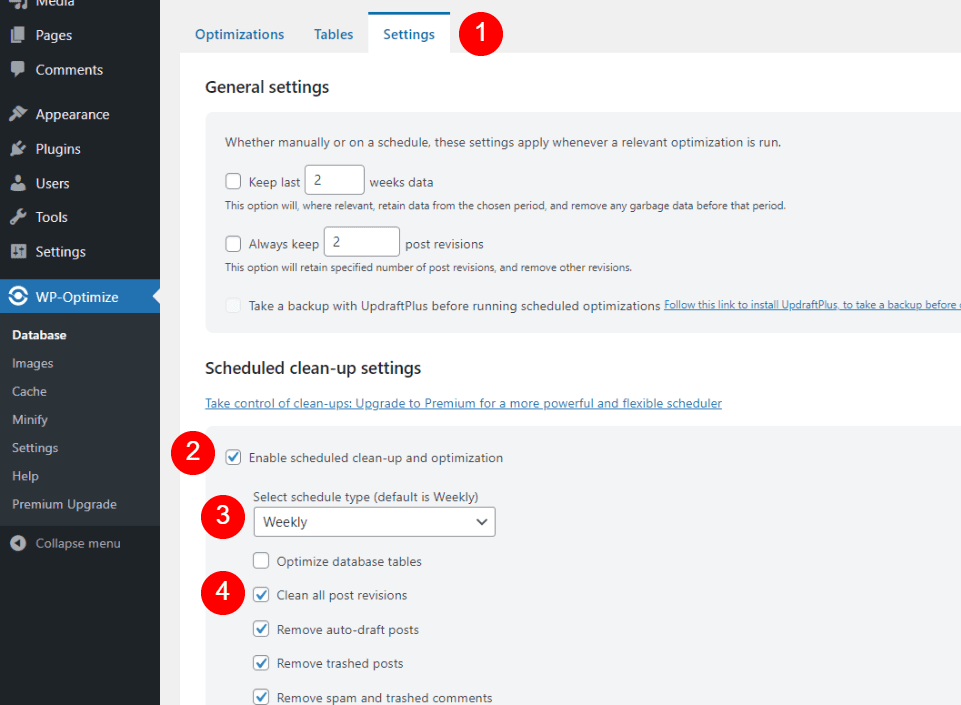
Task: Untick Clean all post revisions
Action: point(261,595)
